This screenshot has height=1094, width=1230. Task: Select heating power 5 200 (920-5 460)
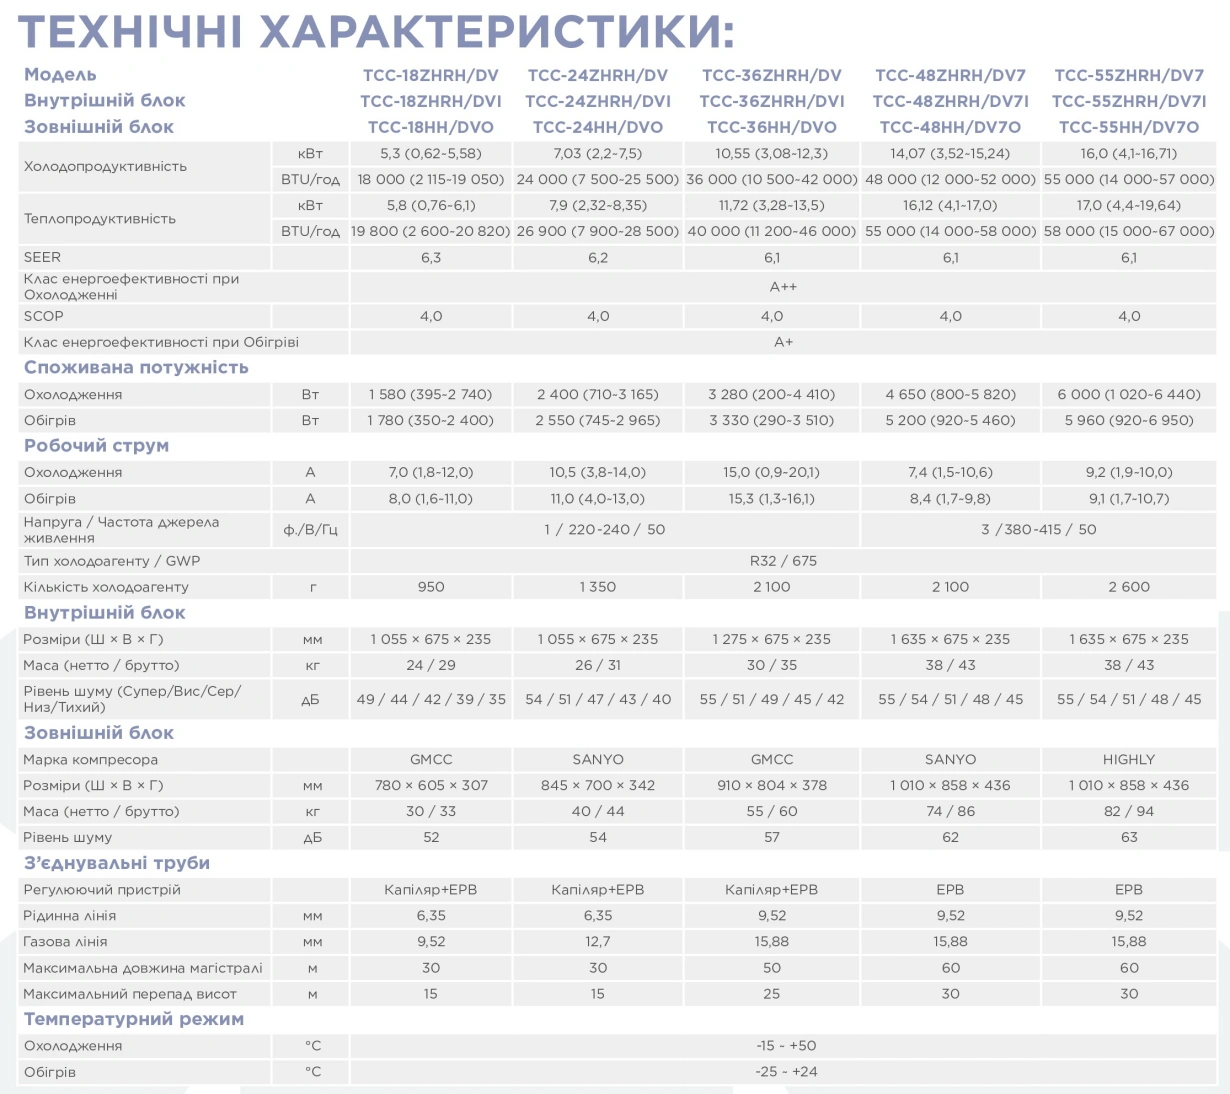(x=950, y=420)
